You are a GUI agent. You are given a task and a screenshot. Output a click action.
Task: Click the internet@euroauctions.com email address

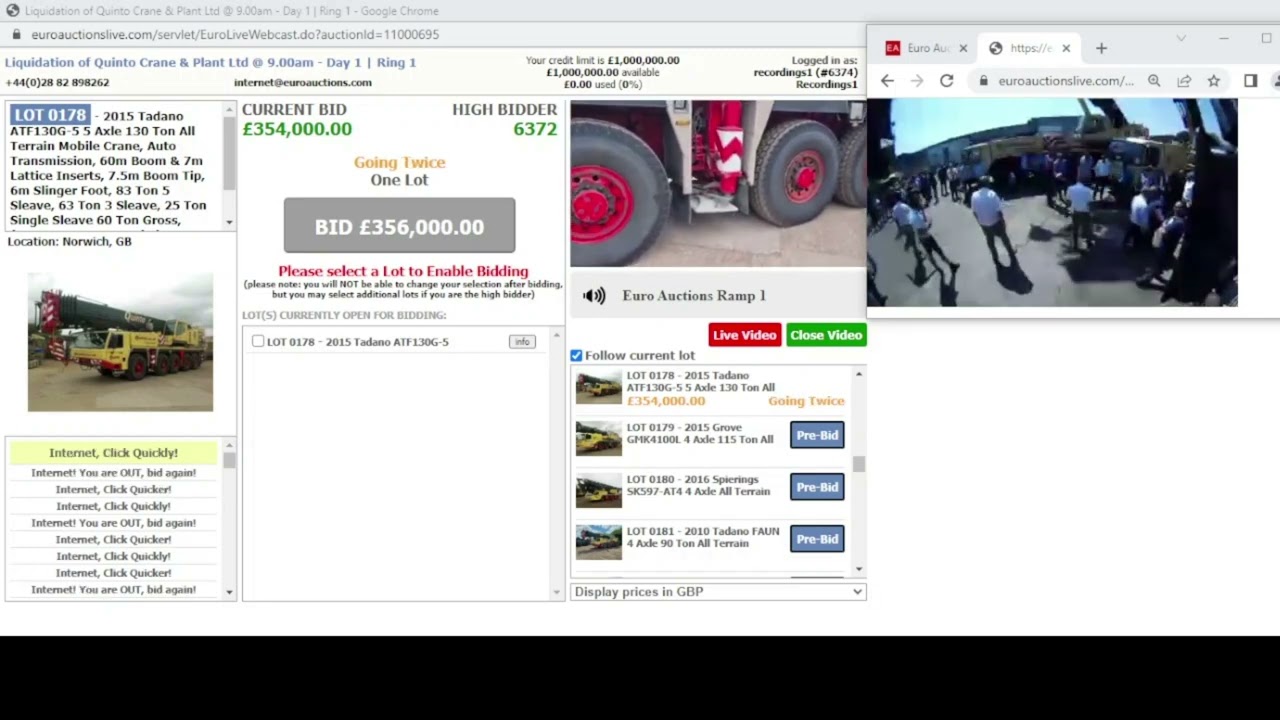click(303, 82)
